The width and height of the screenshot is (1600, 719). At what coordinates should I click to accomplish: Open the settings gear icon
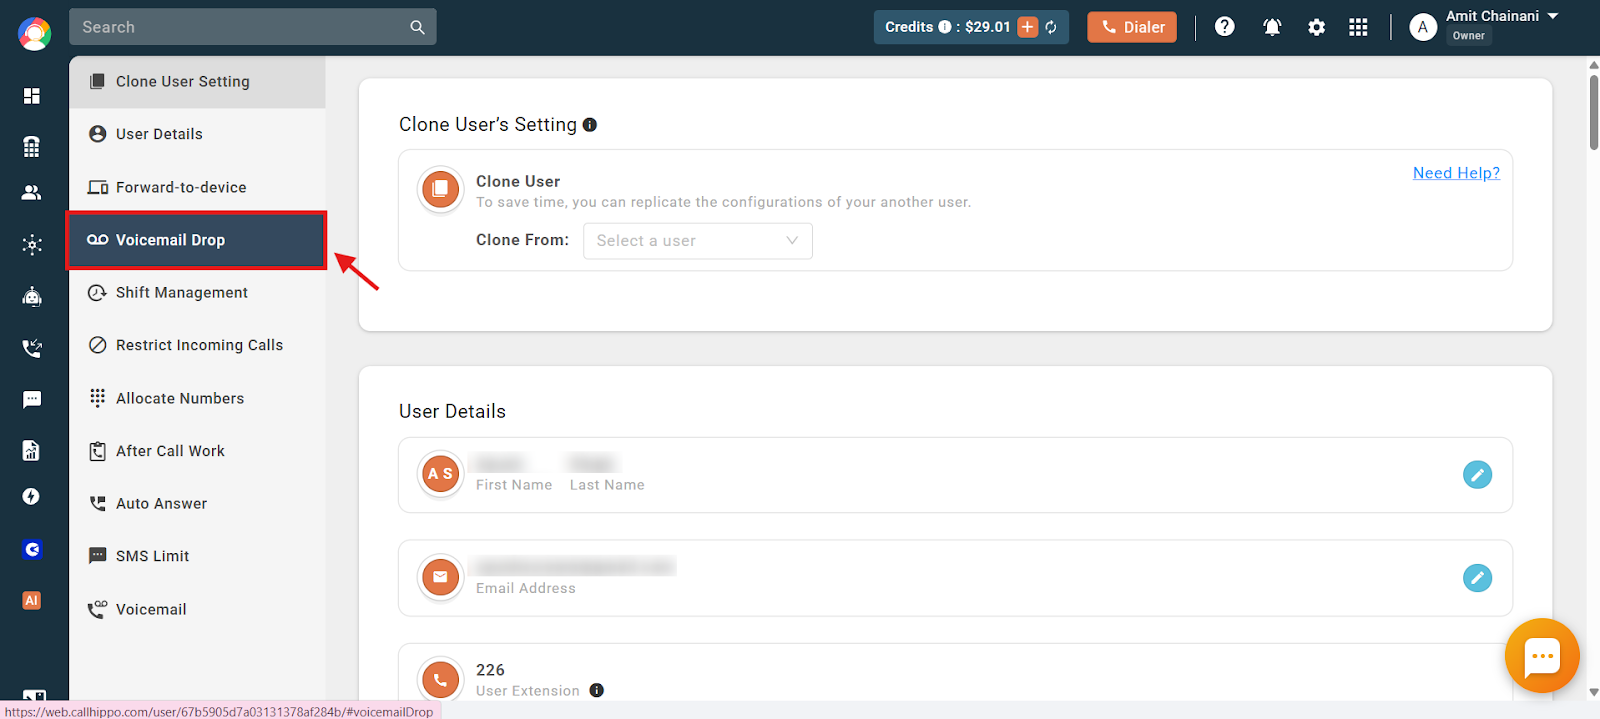1317,27
